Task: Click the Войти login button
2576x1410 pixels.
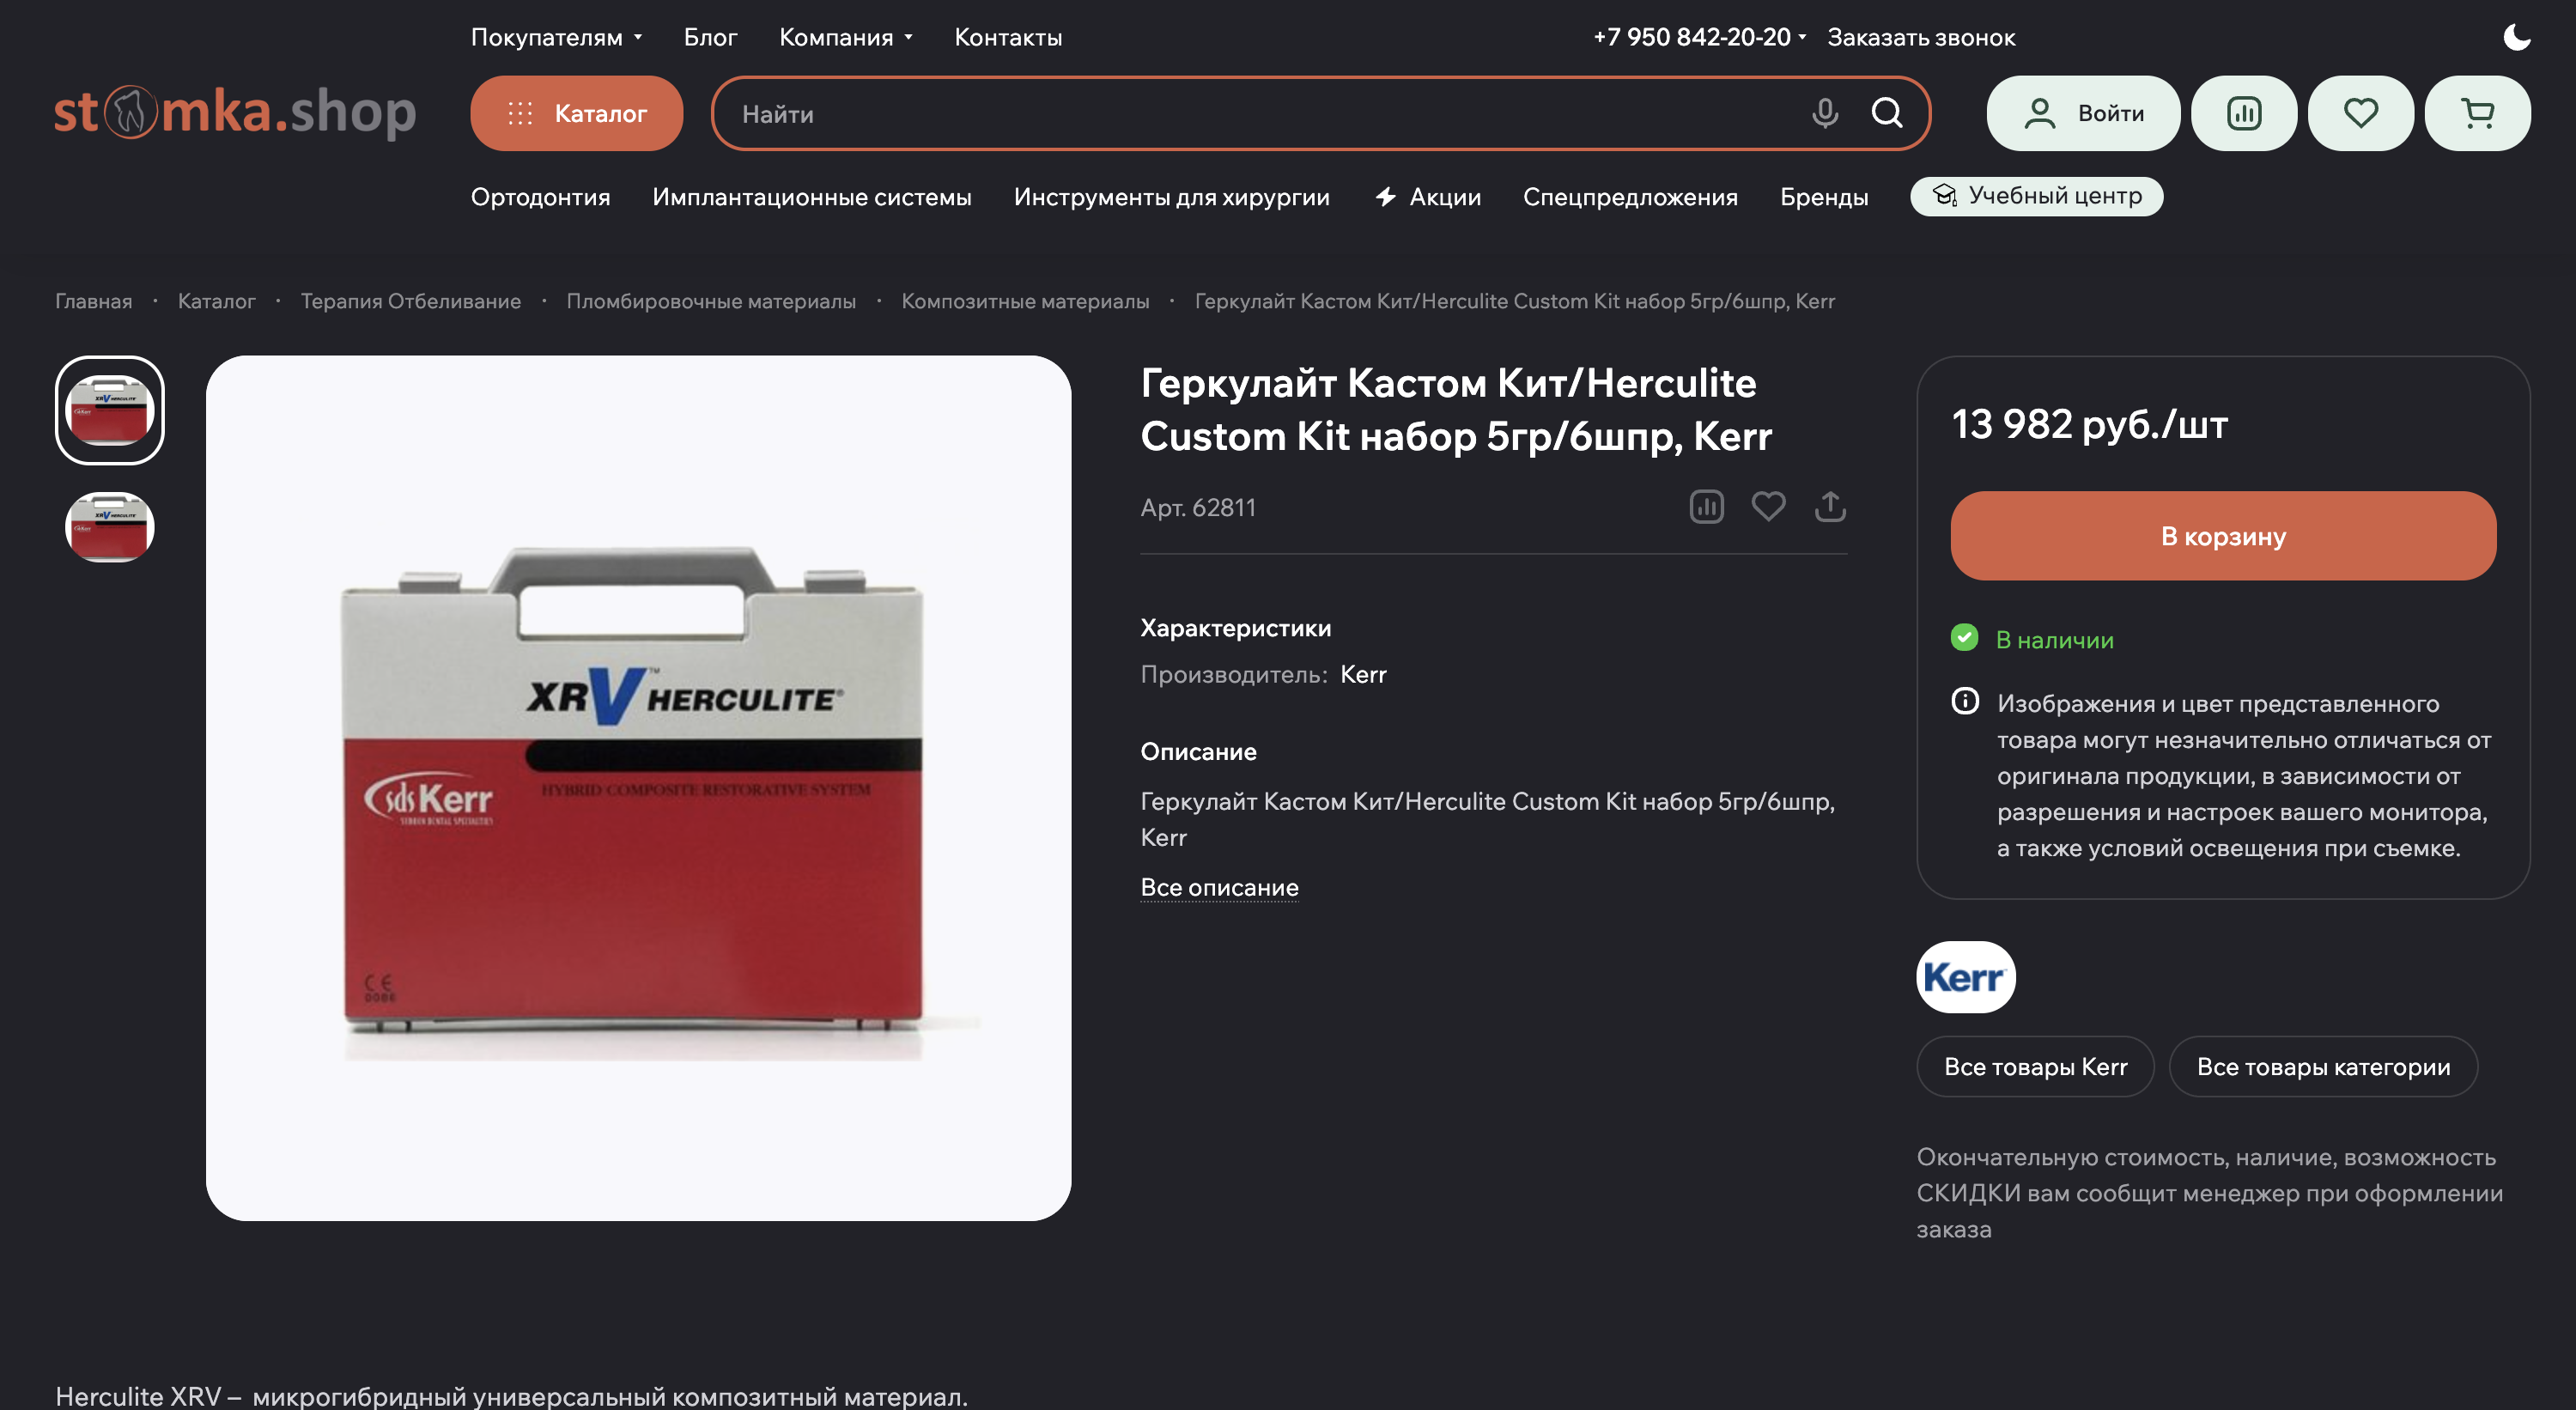Action: coord(2083,113)
